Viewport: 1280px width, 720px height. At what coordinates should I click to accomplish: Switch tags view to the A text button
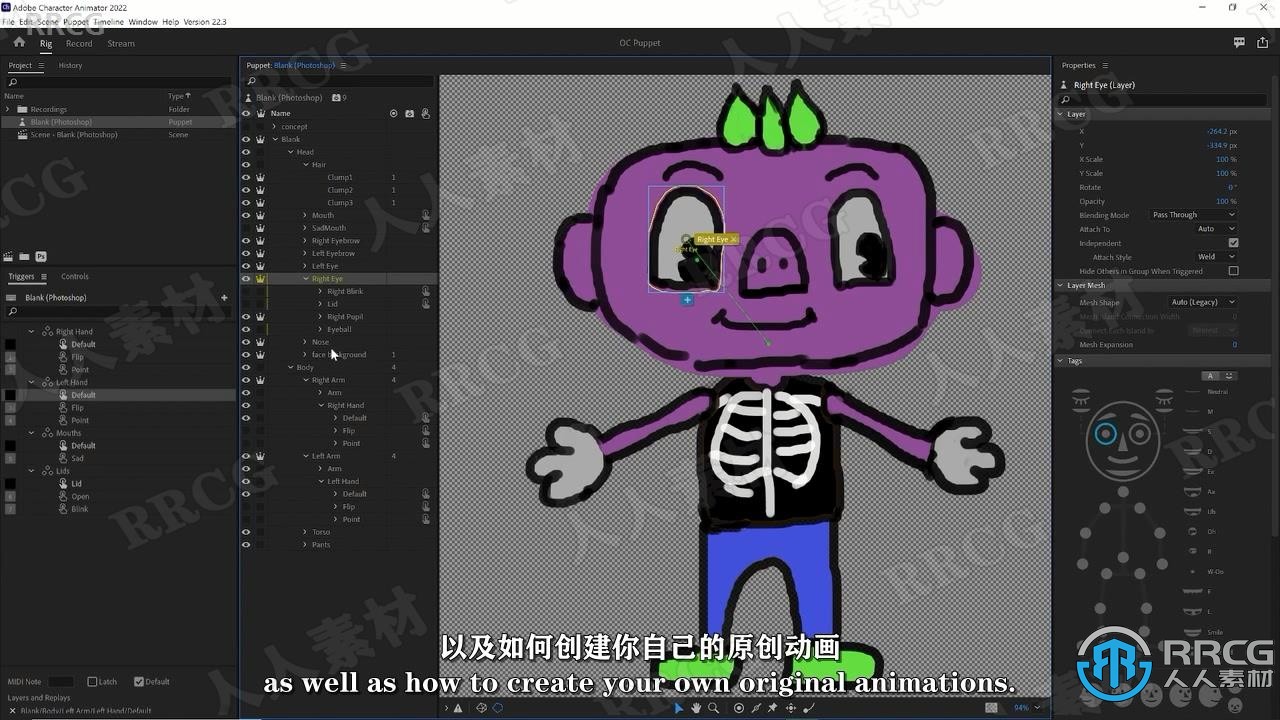click(x=1210, y=376)
